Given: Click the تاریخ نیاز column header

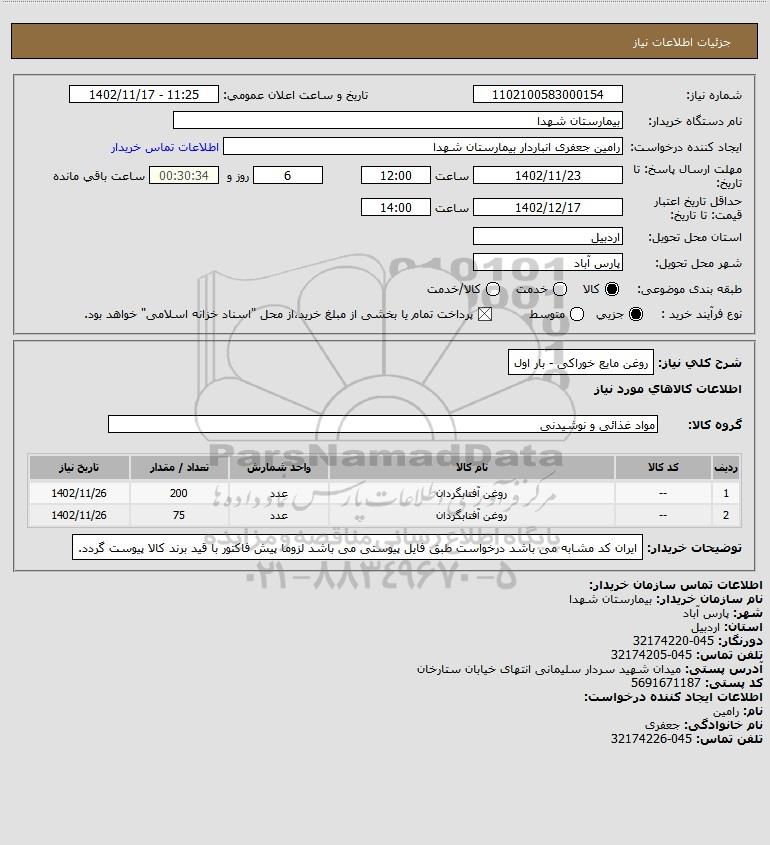Looking at the screenshot, I should (x=79, y=467).
